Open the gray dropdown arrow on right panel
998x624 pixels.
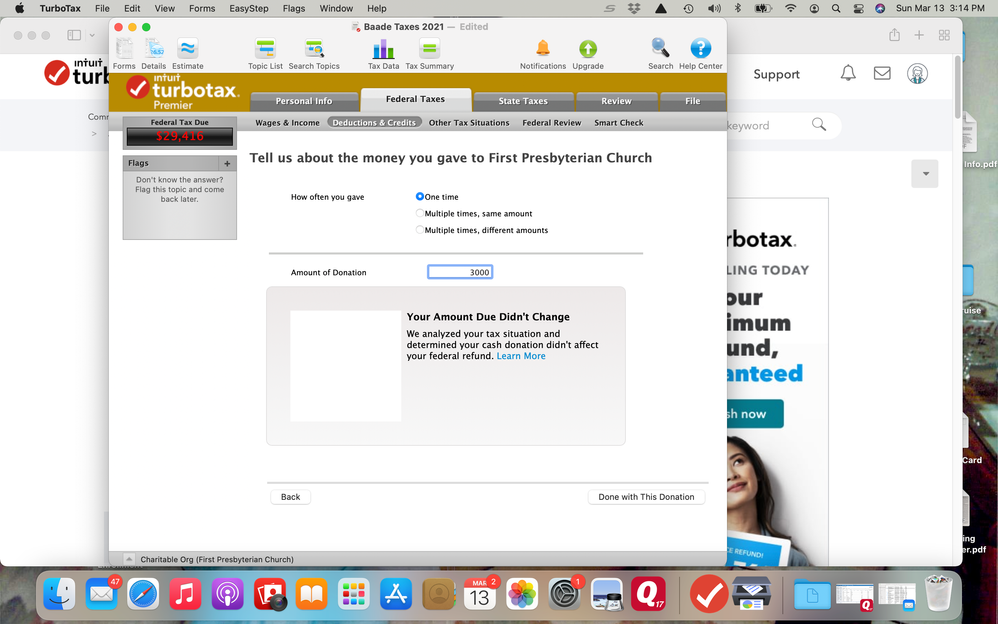click(924, 173)
